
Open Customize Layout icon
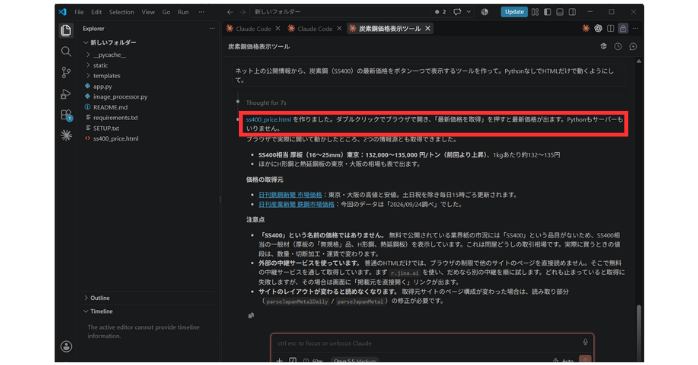click(x=535, y=12)
